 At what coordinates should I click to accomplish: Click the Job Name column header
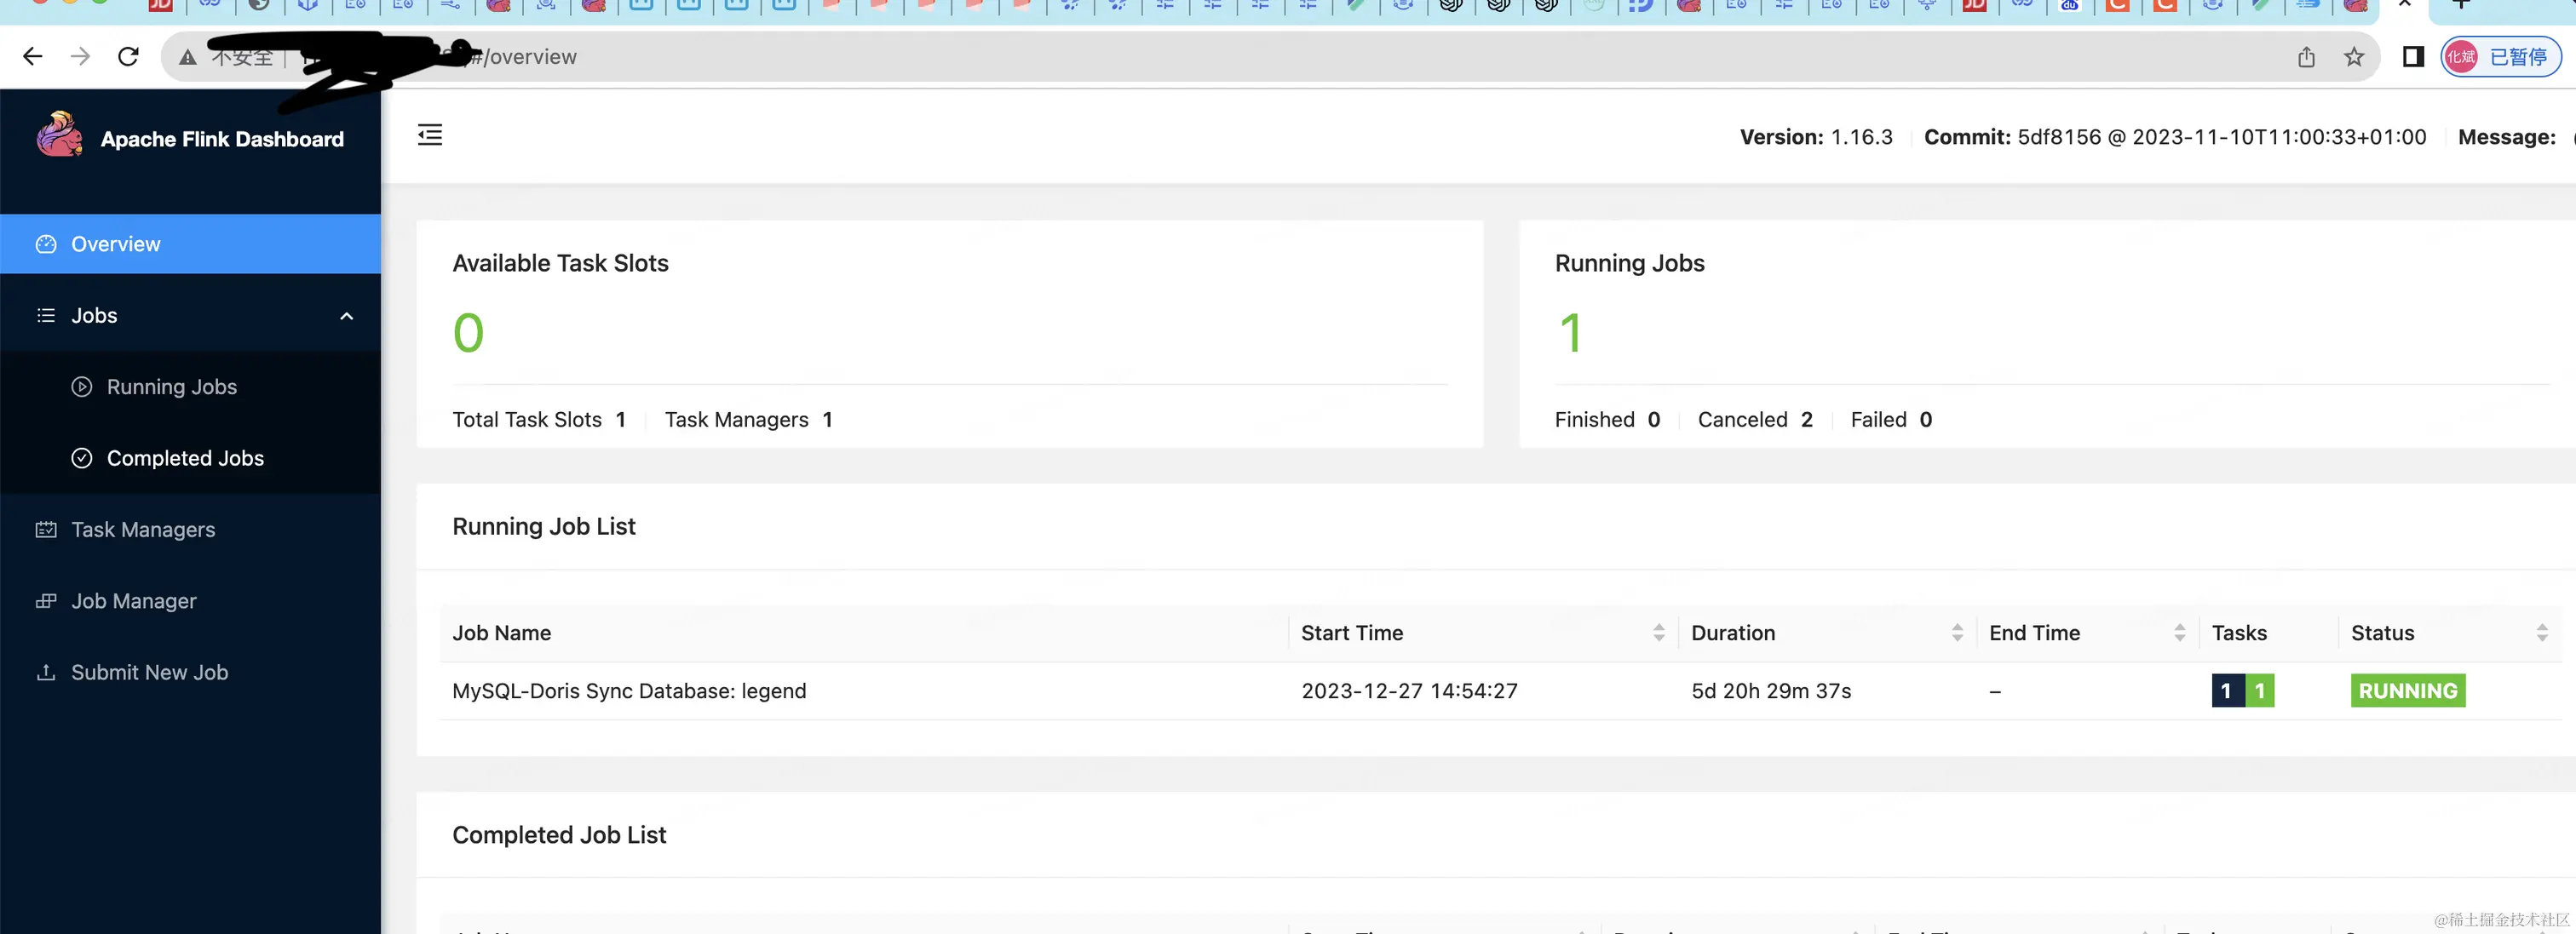point(502,633)
